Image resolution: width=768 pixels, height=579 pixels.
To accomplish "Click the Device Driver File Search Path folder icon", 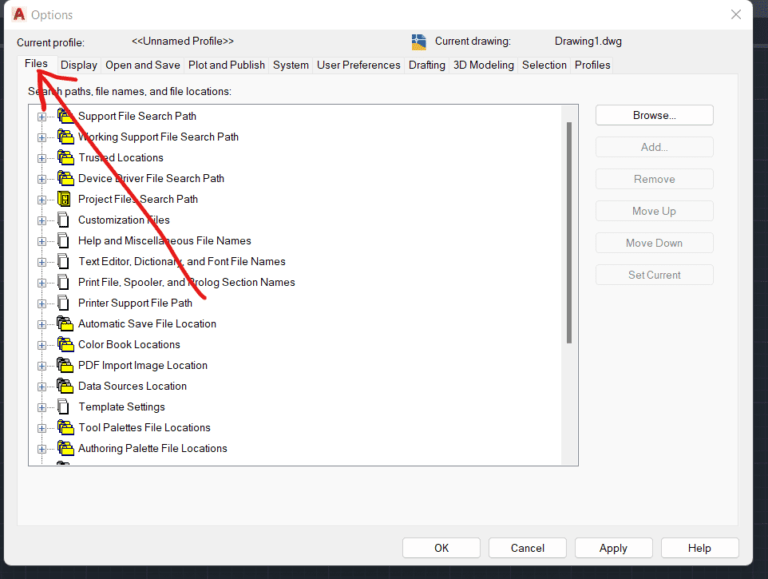I will pyautogui.click(x=65, y=178).
